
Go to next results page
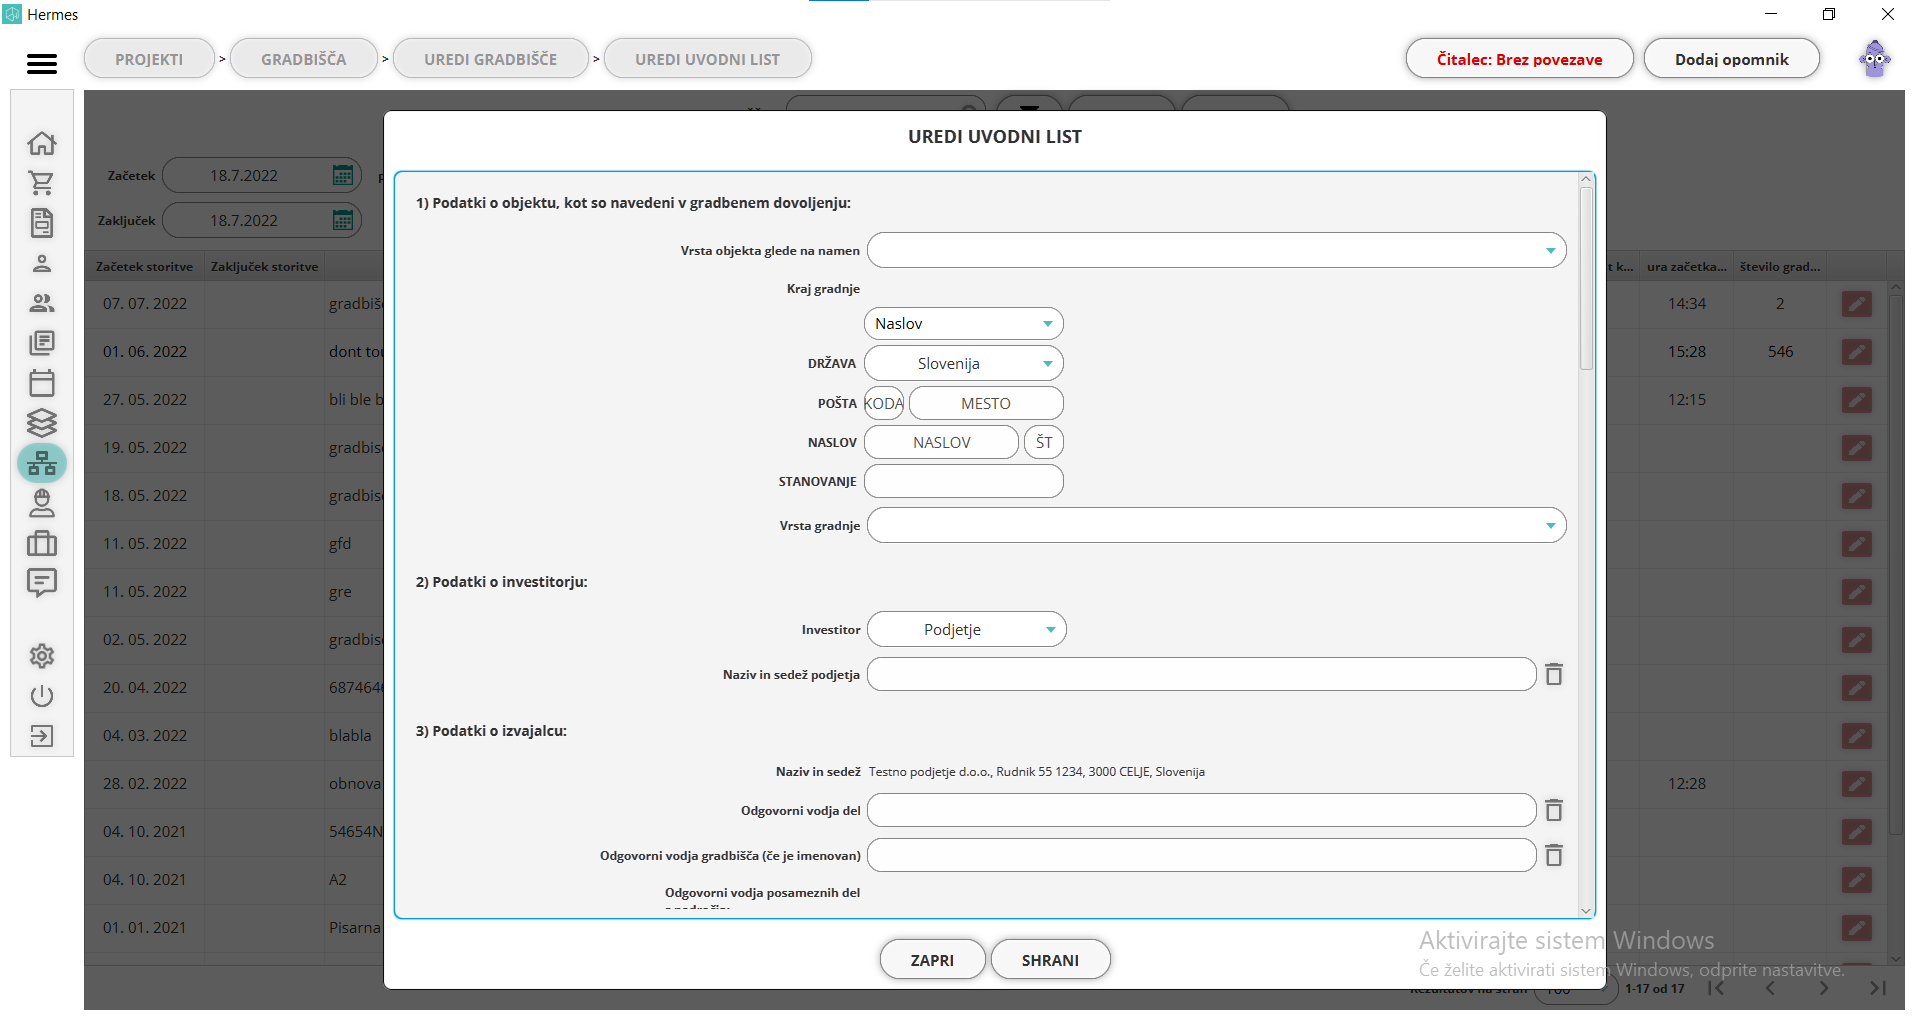(1824, 988)
